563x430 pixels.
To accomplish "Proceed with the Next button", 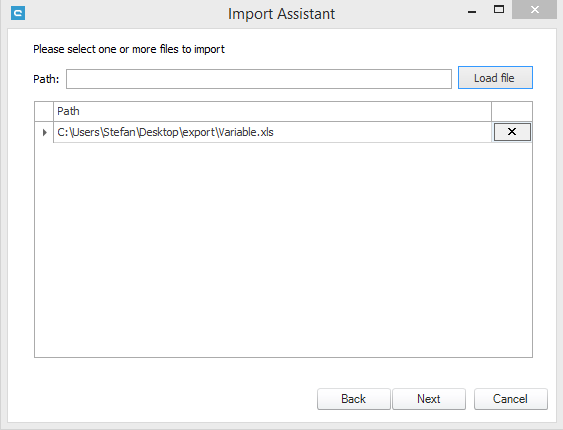I will click(429, 399).
